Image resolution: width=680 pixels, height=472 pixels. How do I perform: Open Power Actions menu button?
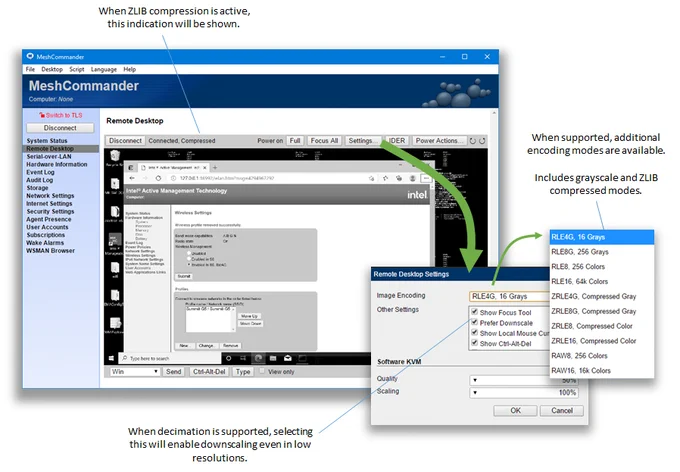click(439, 141)
